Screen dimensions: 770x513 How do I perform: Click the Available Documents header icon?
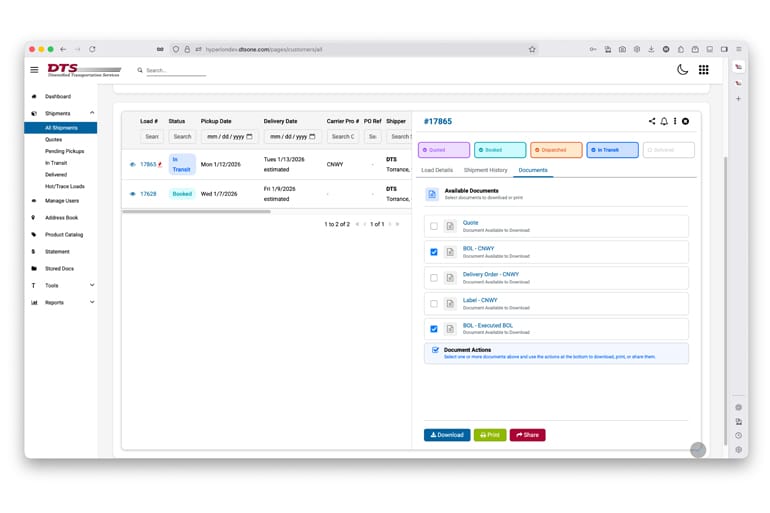point(432,194)
